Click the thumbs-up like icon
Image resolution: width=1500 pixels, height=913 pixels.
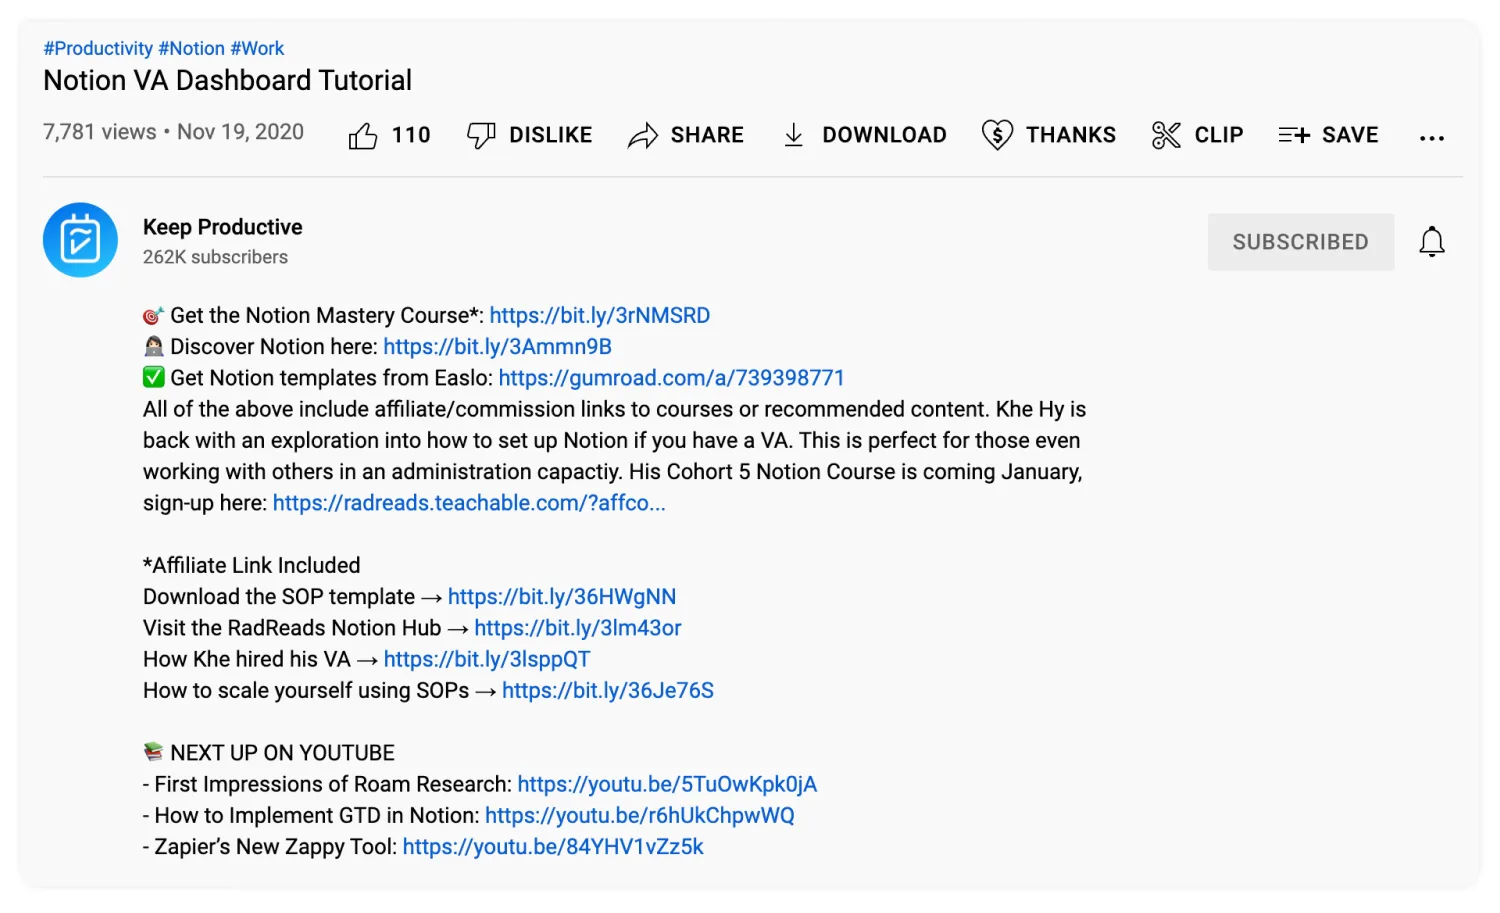[x=363, y=135]
